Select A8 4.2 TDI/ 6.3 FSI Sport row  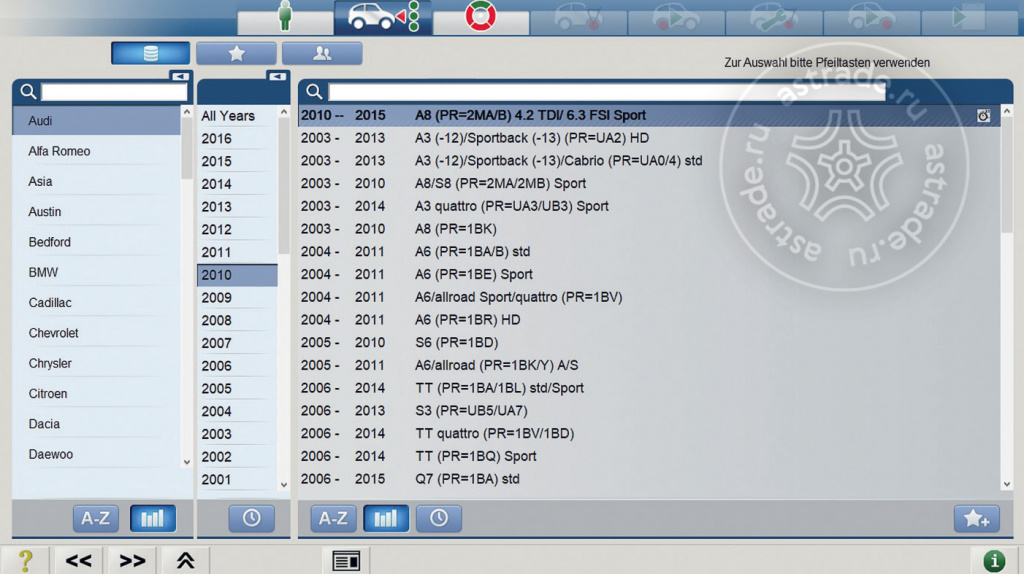point(649,116)
